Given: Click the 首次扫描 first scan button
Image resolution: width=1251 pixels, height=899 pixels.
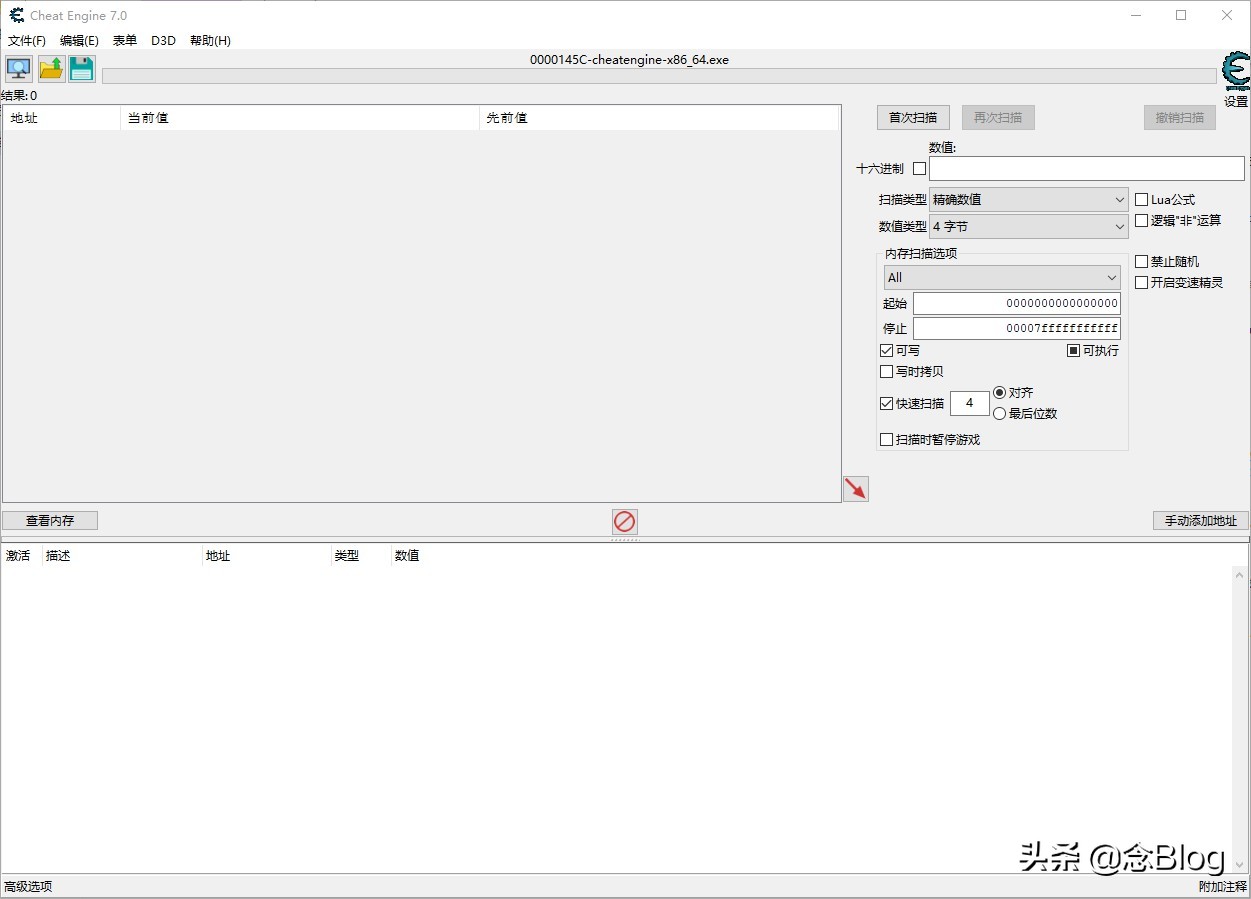Looking at the screenshot, I should tap(913, 118).
